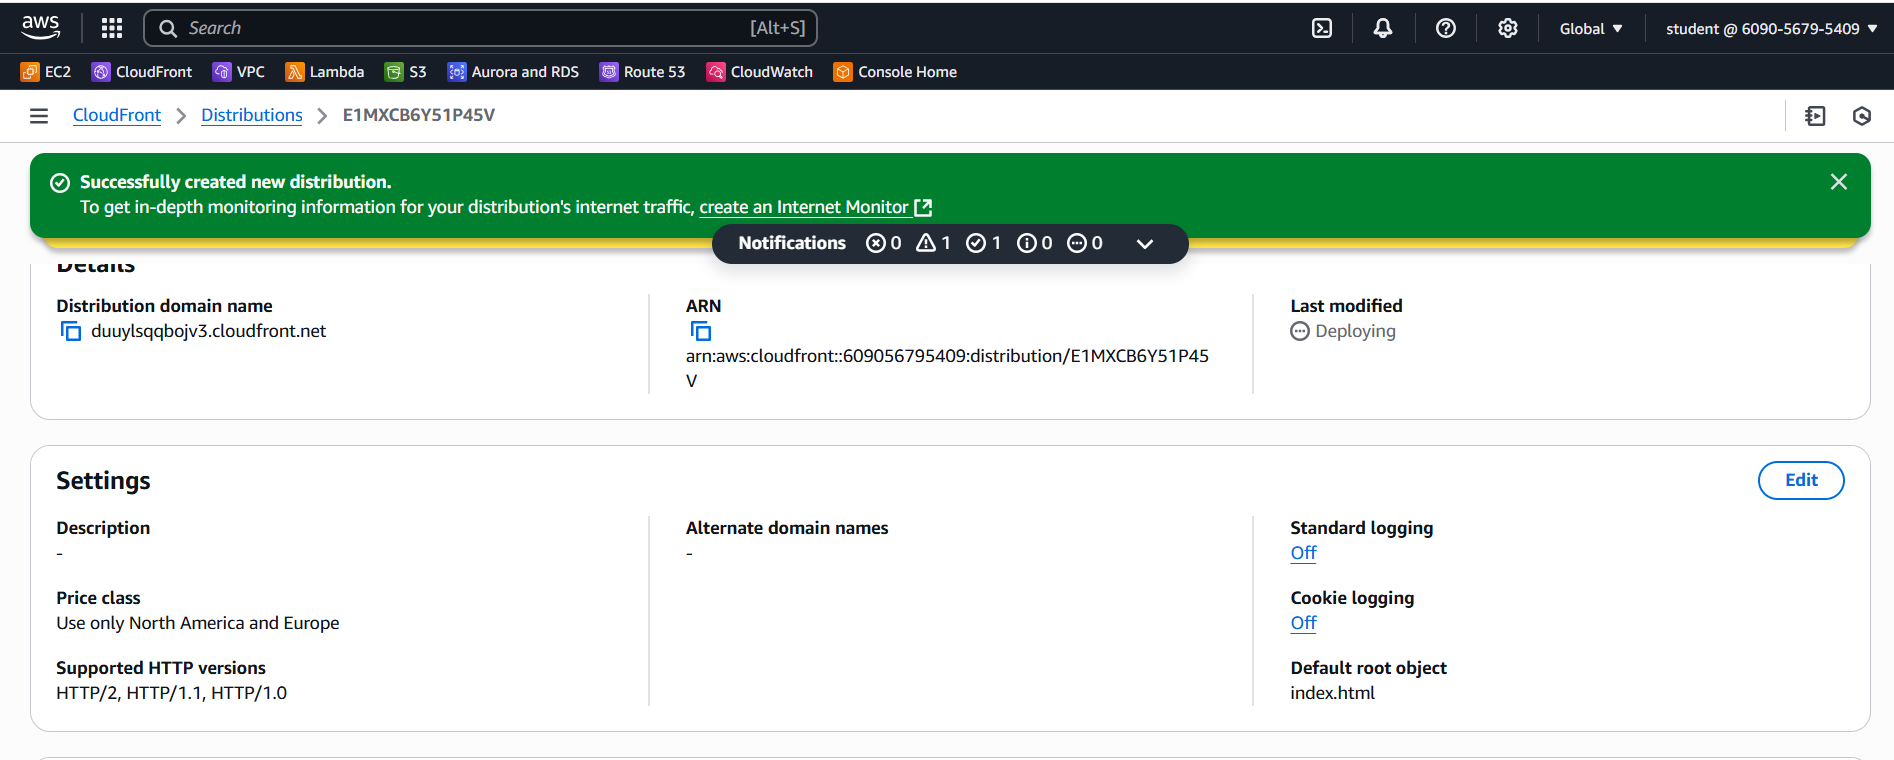This screenshot has height=760, width=1894.
Task: Click the Edit settings button
Action: pyautogui.click(x=1801, y=480)
